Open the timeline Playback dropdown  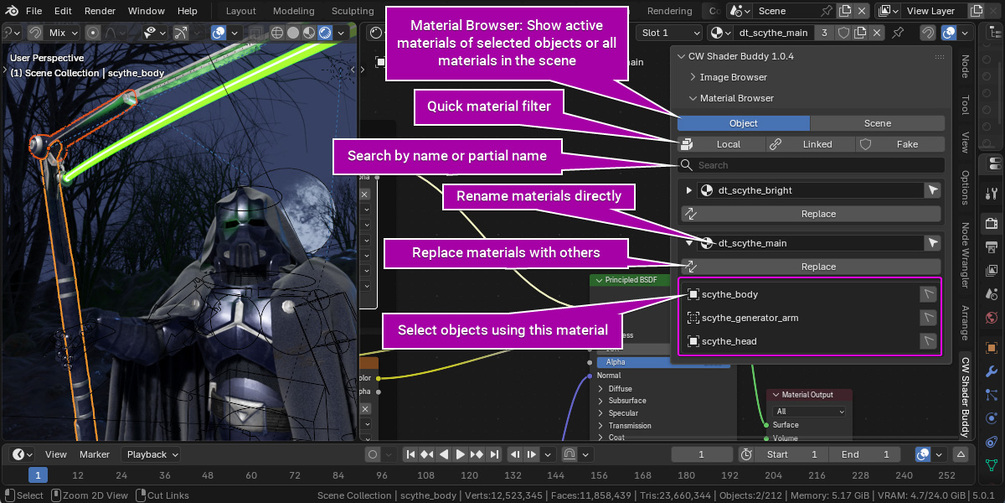coord(153,454)
